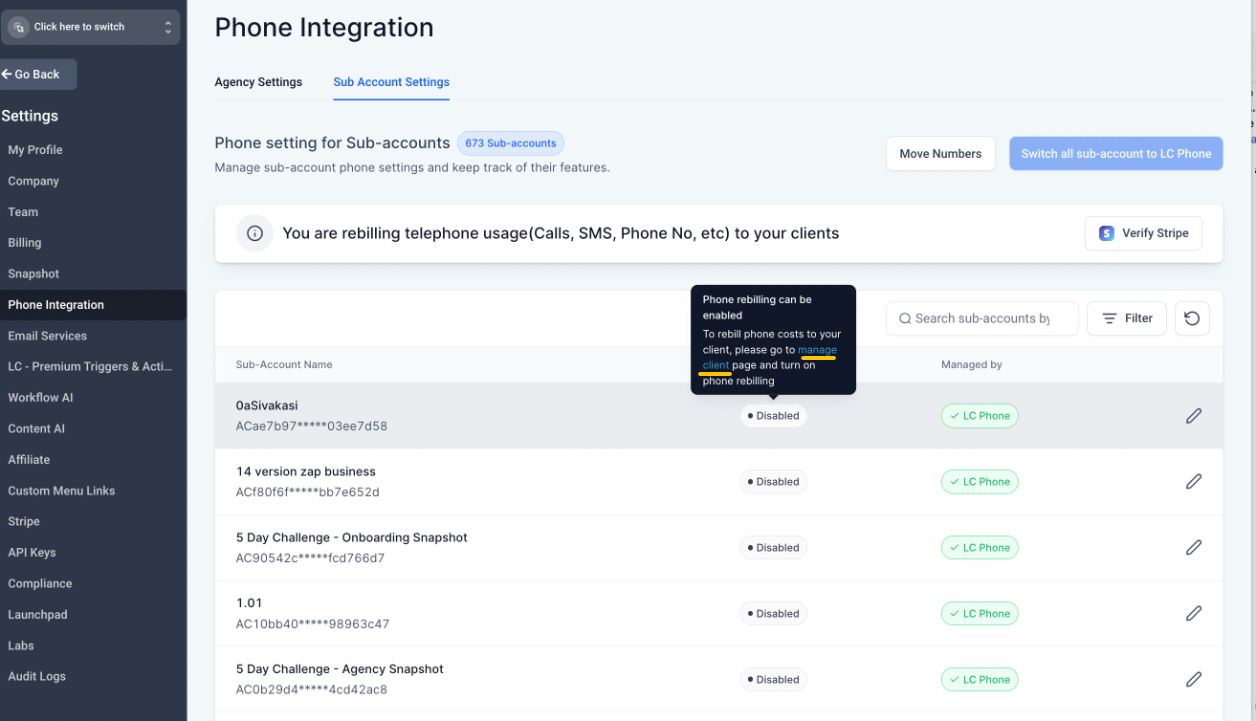1256x721 pixels.
Task: Focus the Search sub-accounts field
Action: [982, 318]
